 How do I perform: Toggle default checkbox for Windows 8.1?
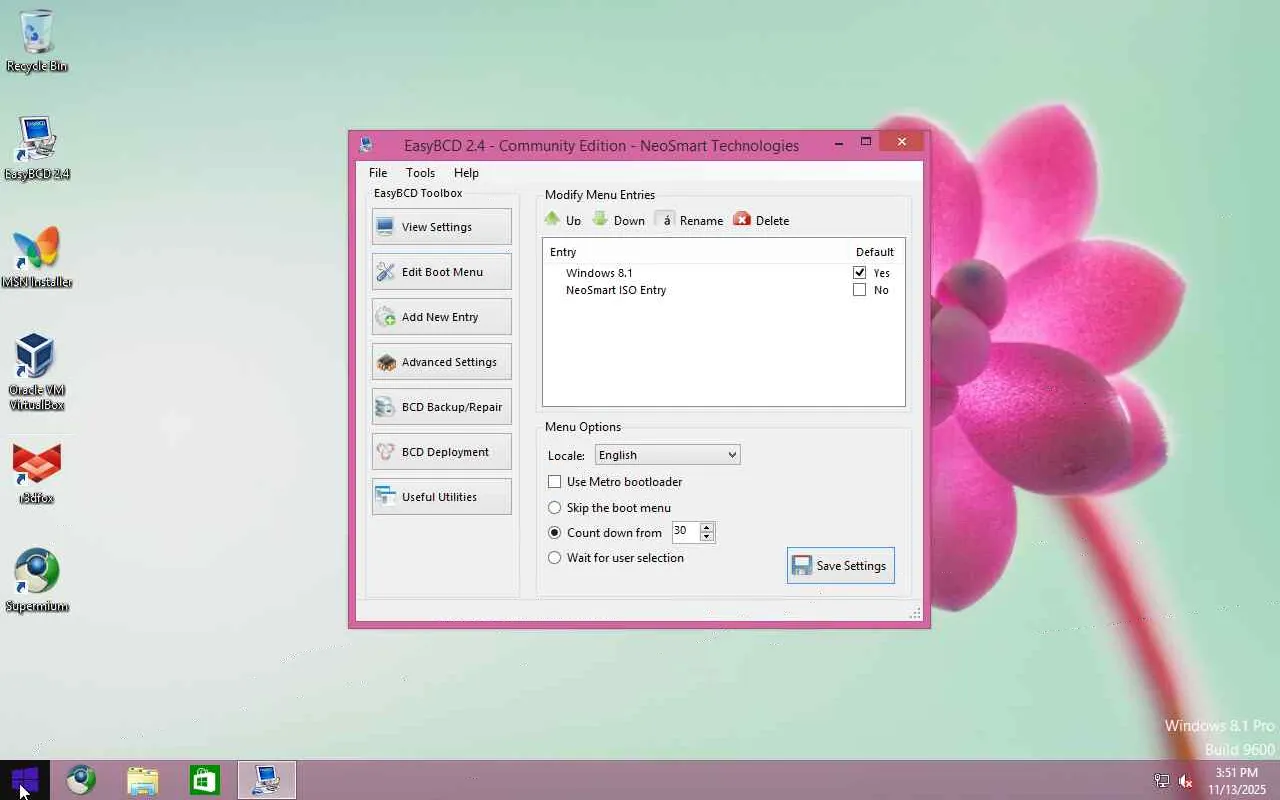pos(859,273)
